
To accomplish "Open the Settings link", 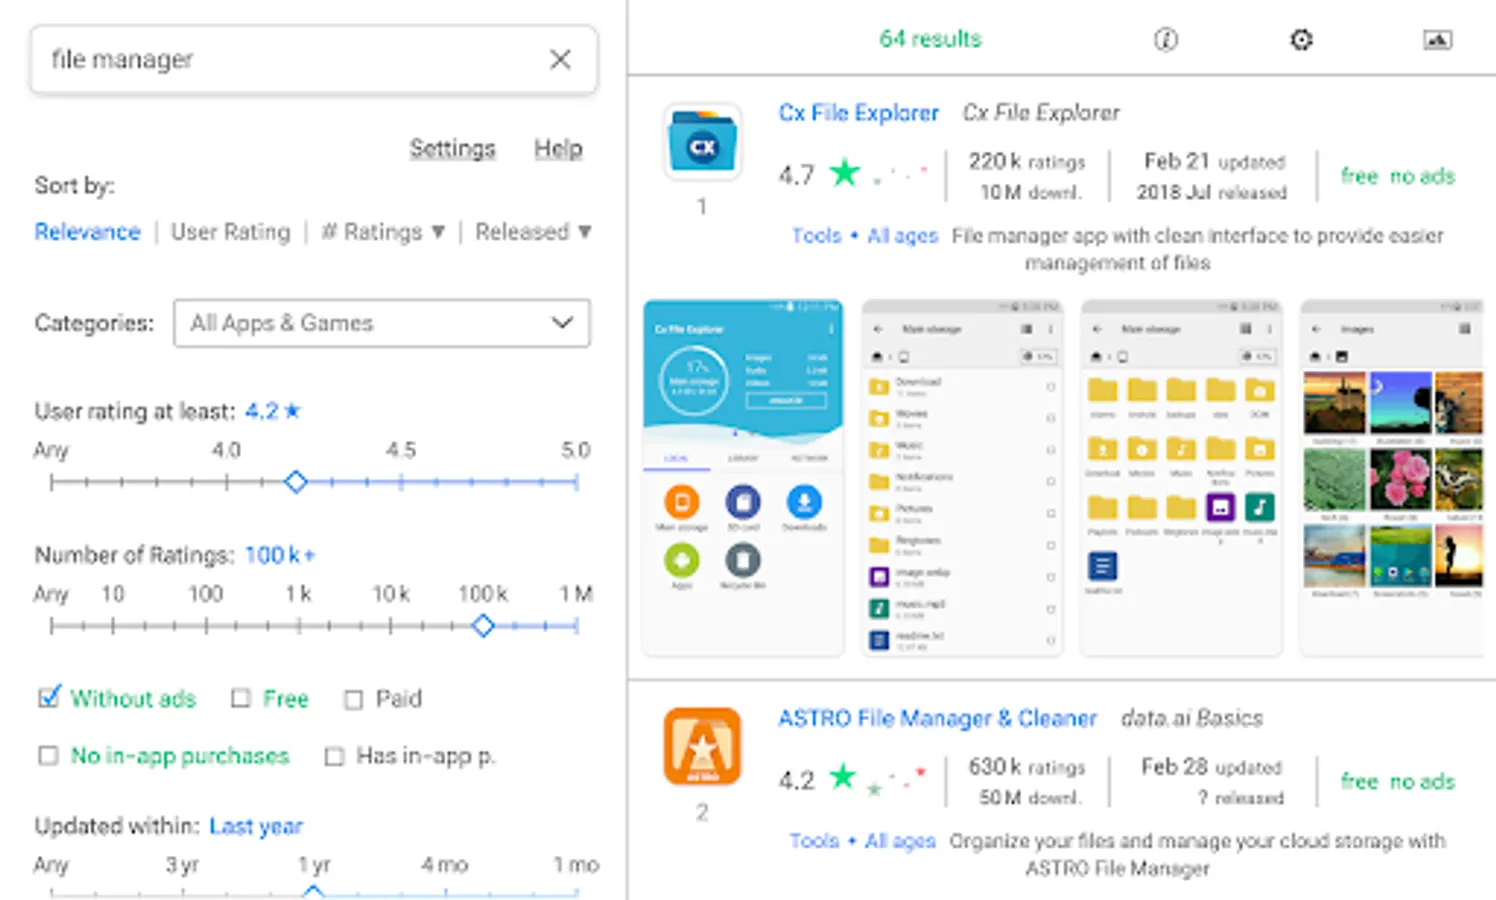I will pos(452,149).
